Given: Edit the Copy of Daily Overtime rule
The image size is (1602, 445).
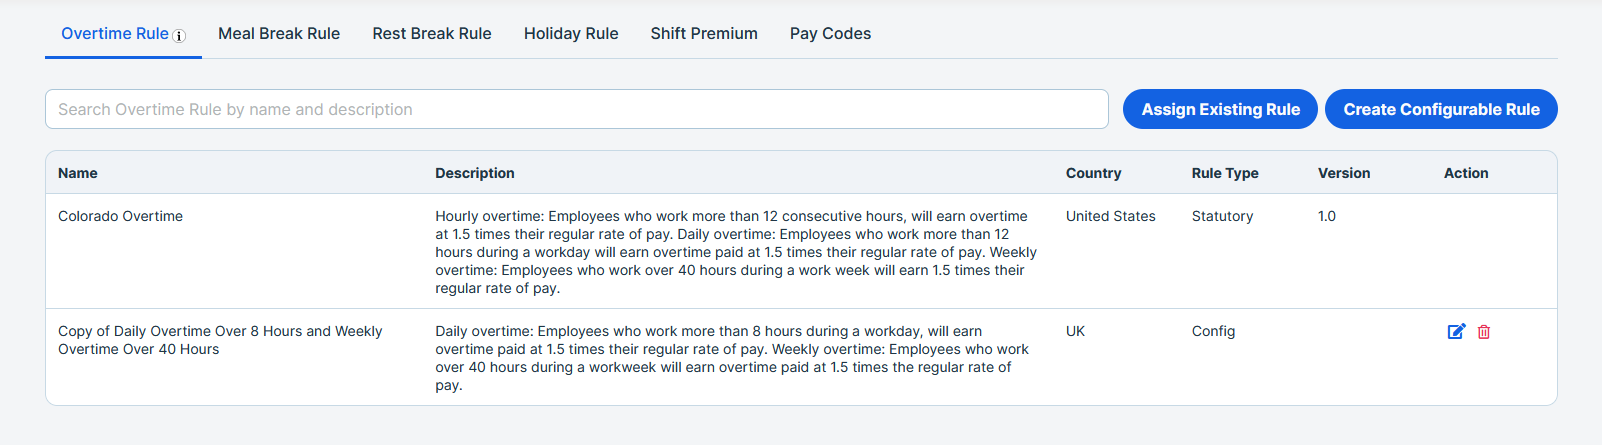Looking at the screenshot, I should (x=1456, y=332).
